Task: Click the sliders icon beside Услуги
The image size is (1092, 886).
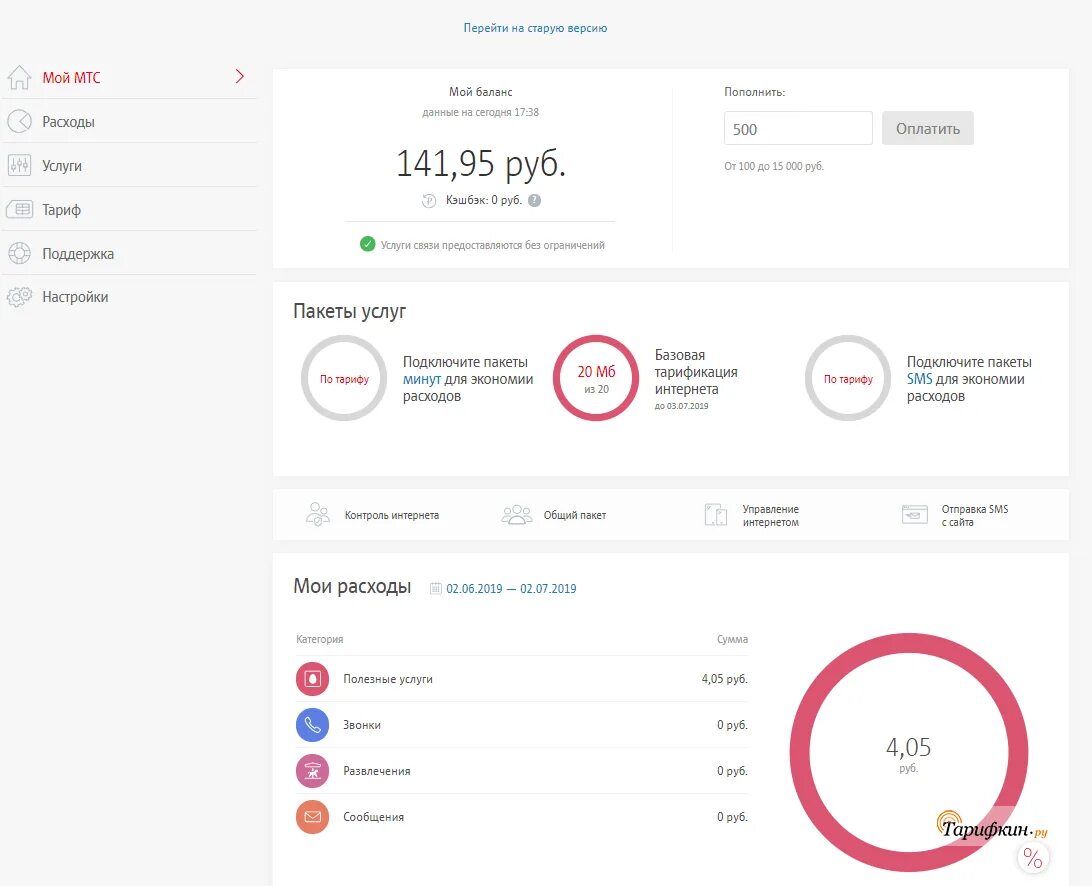Action: (x=20, y=165)
